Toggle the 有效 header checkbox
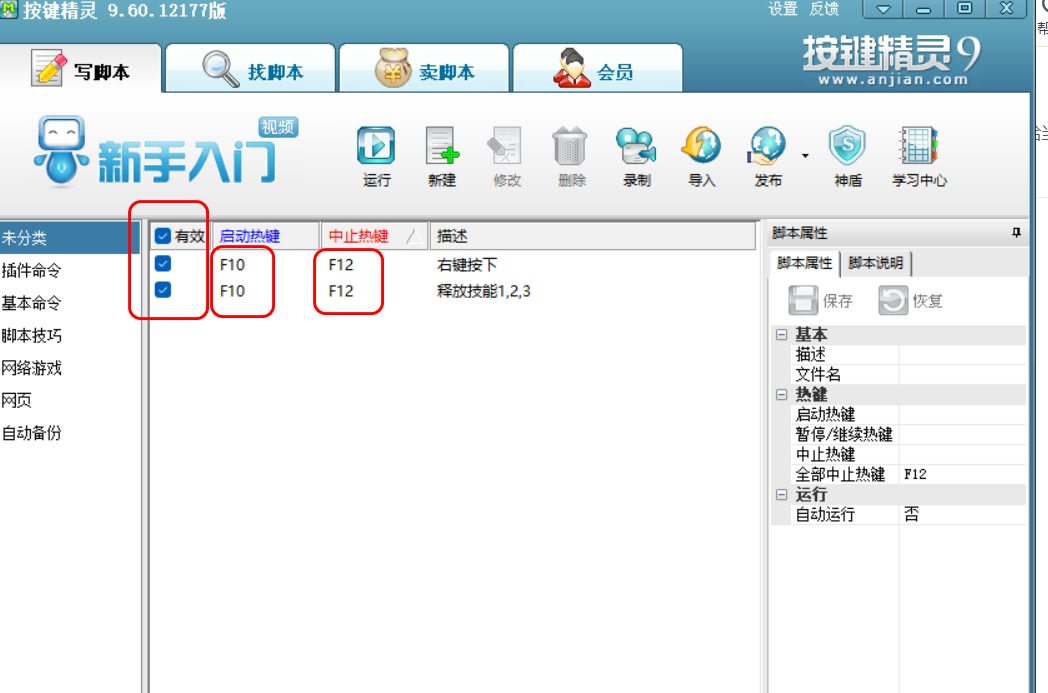 point(162,236)
